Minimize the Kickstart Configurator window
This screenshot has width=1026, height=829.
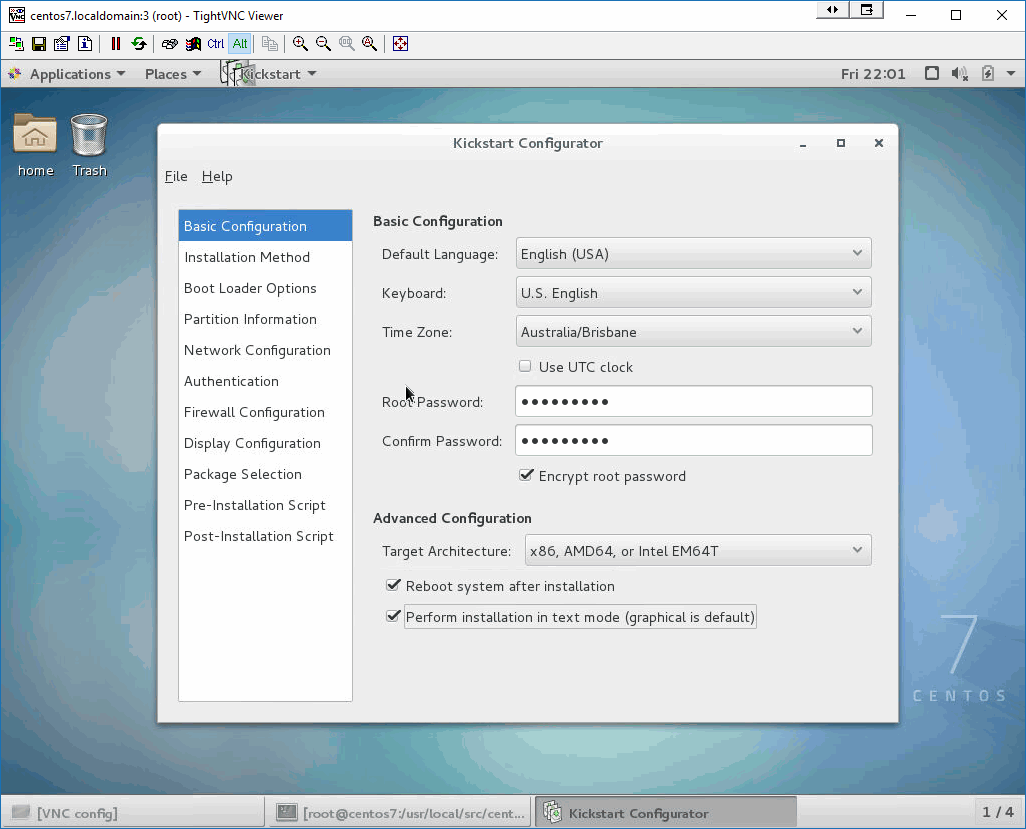point(803,143)
